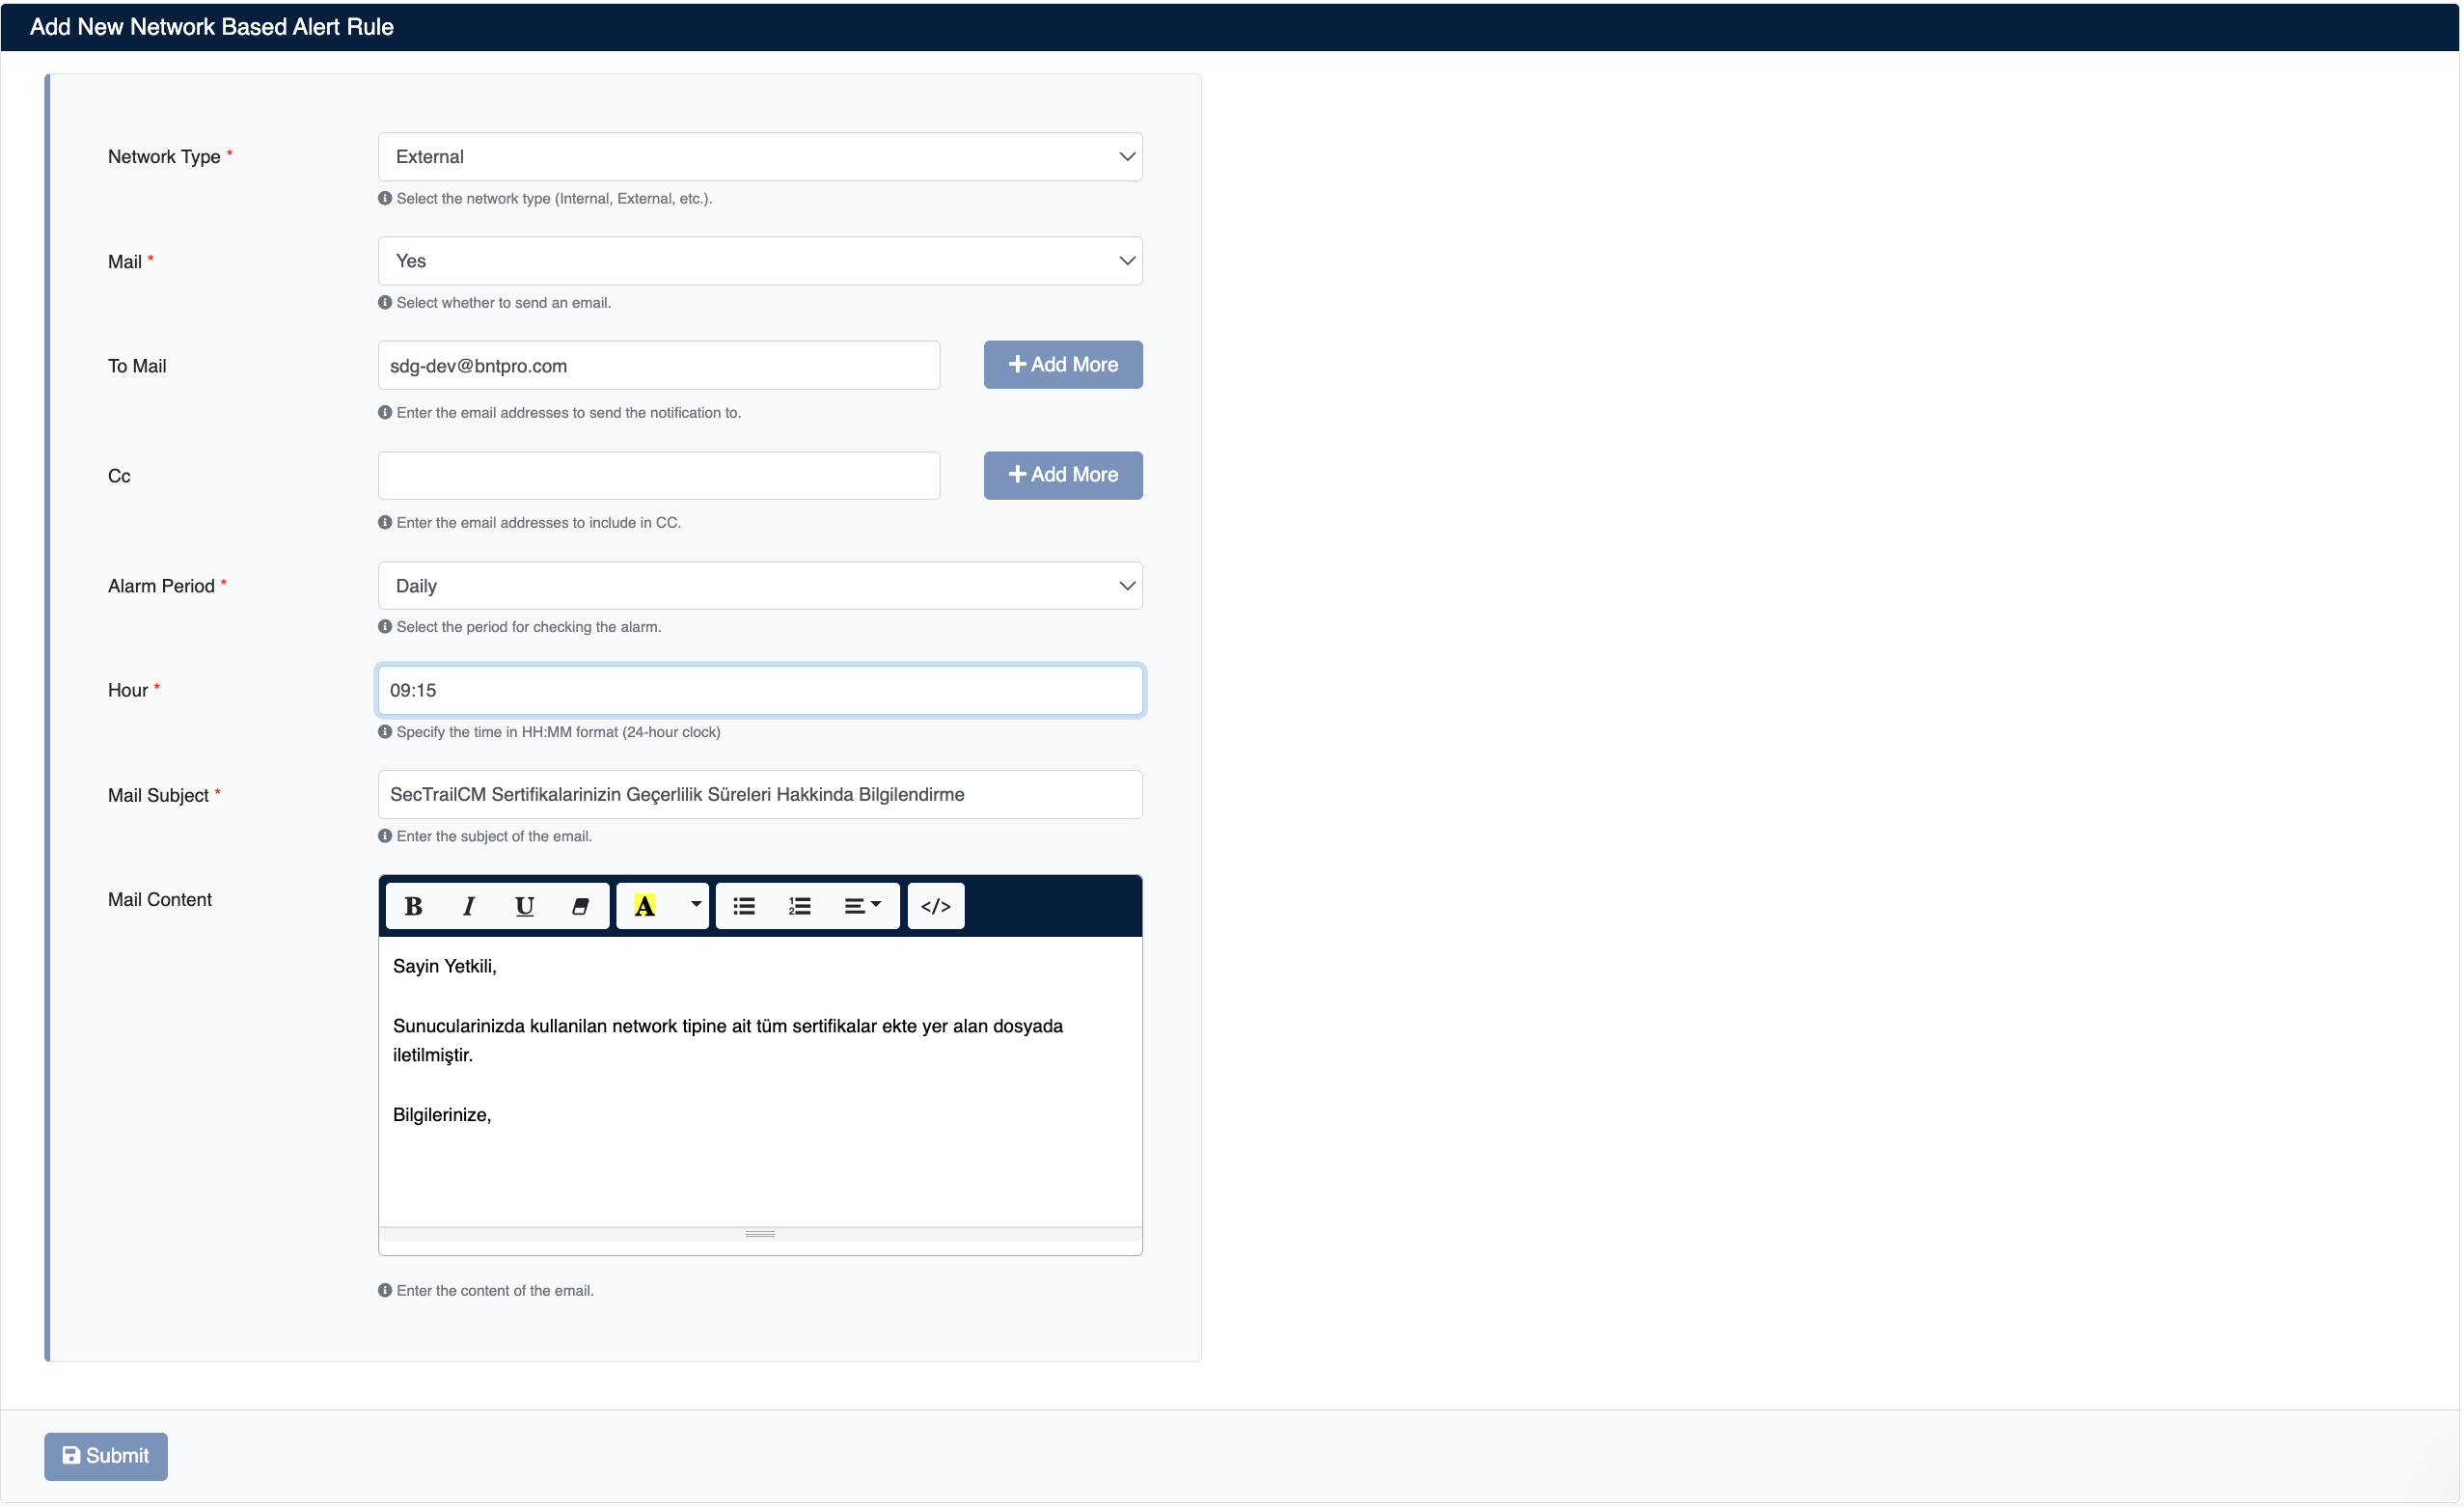Image resolution: width=2464 pixels, height=1507 pixels.
Task: Click info icon beside CC hint
Action: (385, 522)
